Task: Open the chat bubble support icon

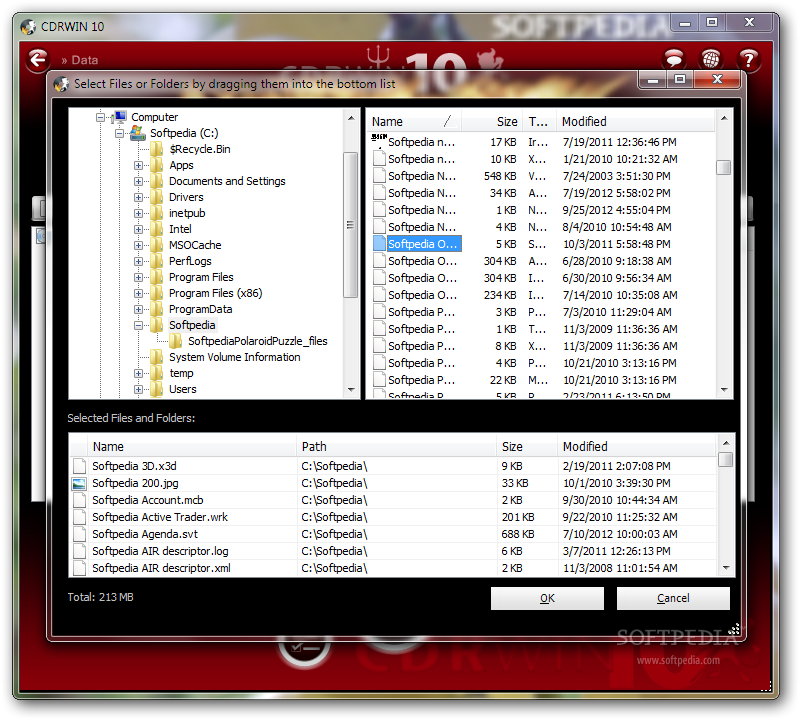Action: [673, 60]
